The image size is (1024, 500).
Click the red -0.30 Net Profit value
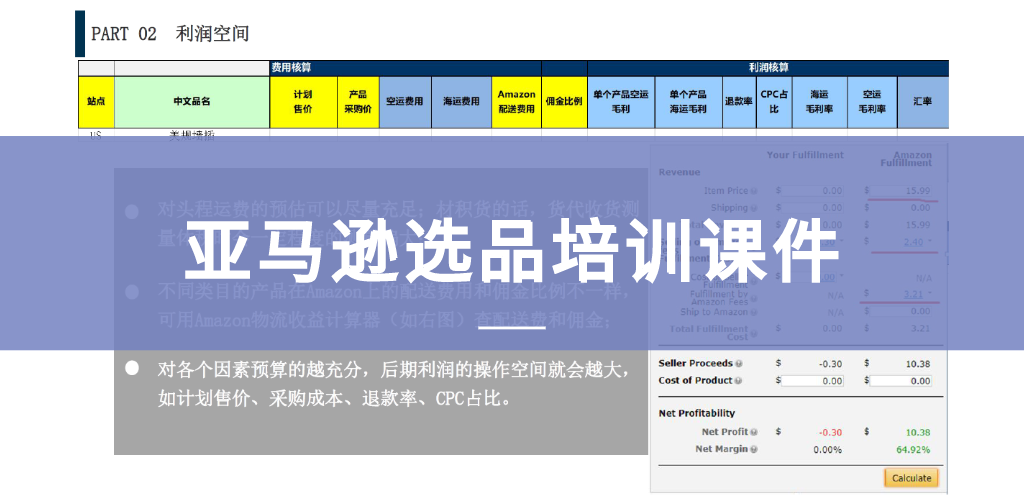pos(830,432)
